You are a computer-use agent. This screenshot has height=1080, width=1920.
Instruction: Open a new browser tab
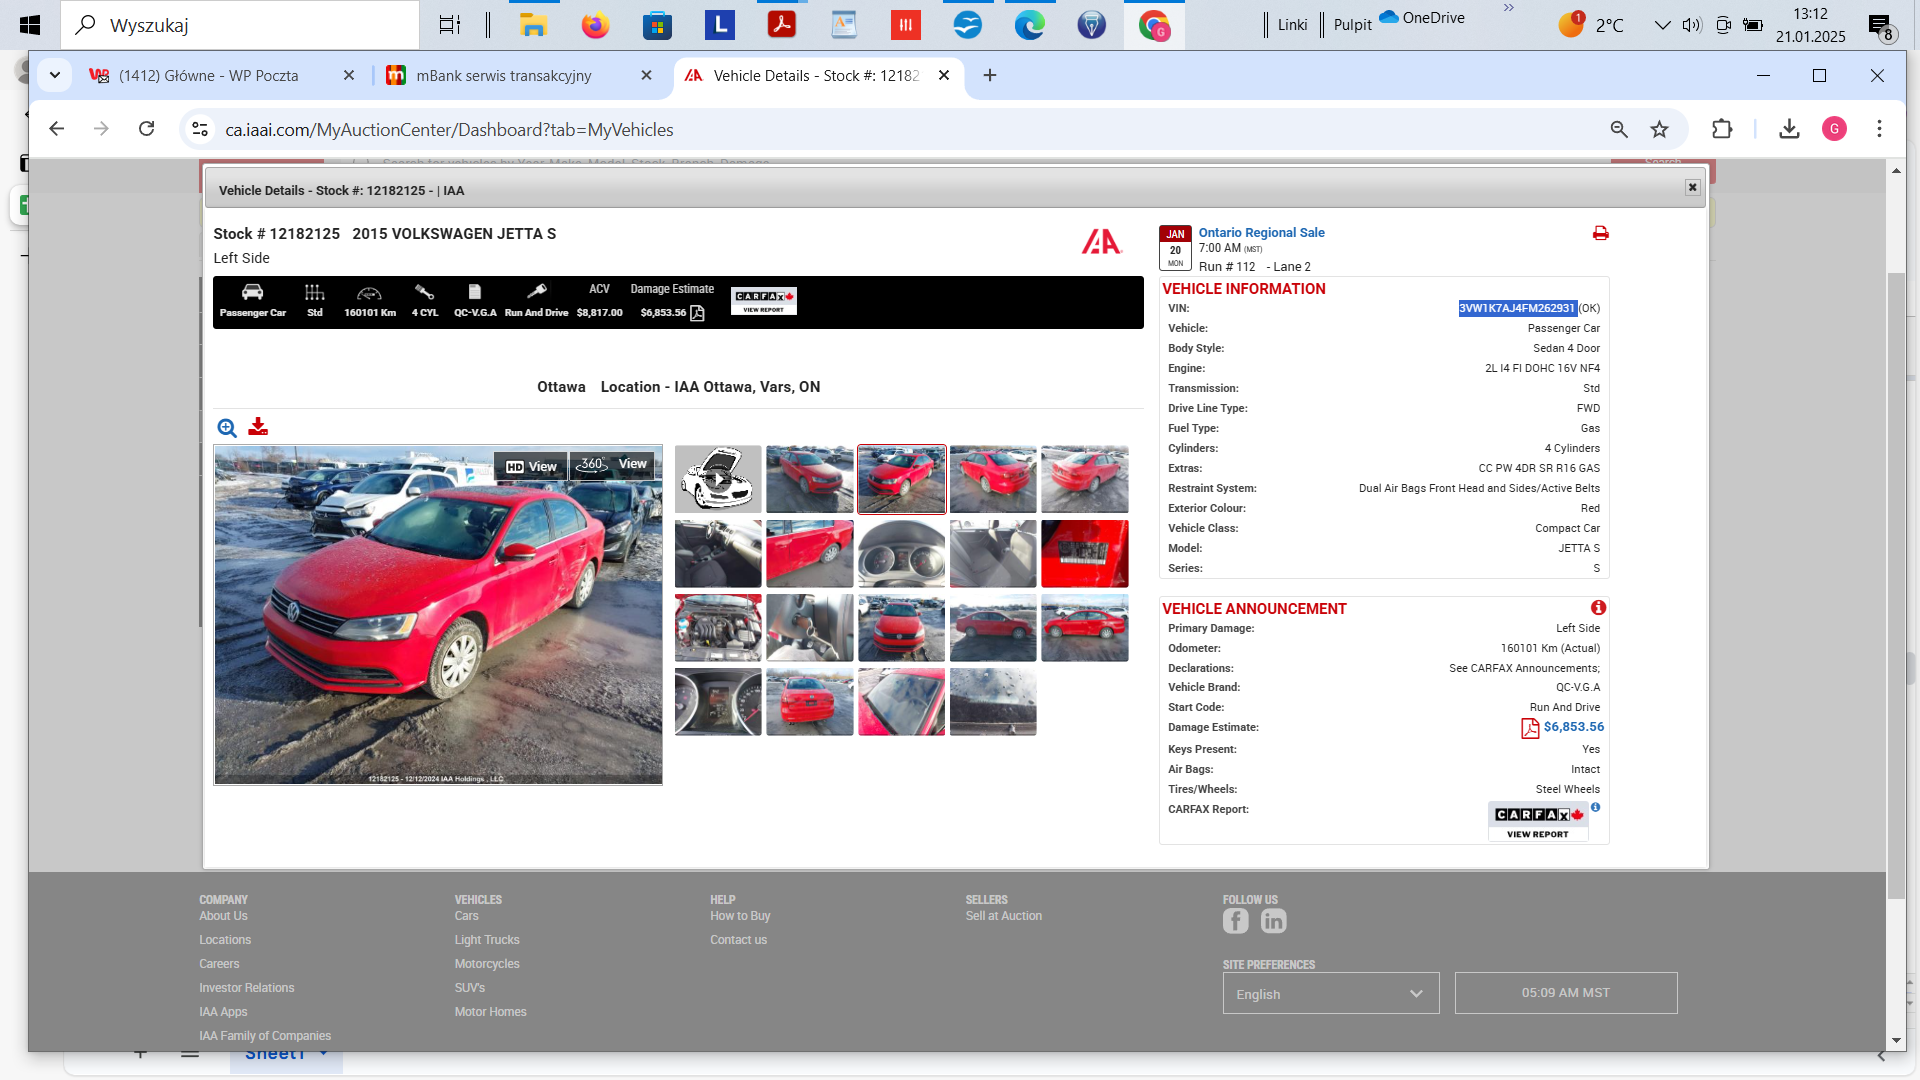[990, 76]
